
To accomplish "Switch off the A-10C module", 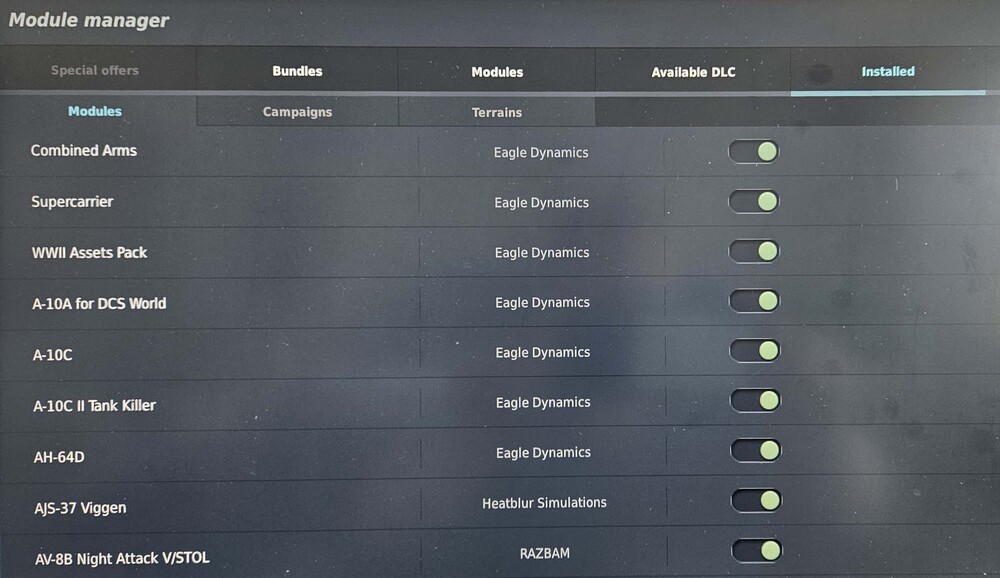I will point(755,351).
